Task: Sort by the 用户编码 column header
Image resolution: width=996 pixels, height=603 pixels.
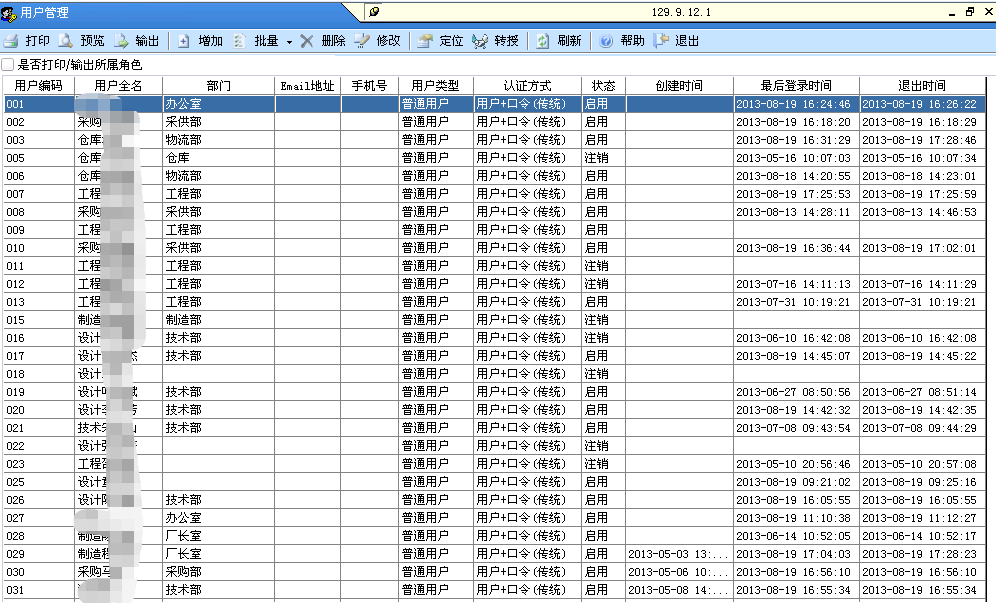Action: pos(38,86)
